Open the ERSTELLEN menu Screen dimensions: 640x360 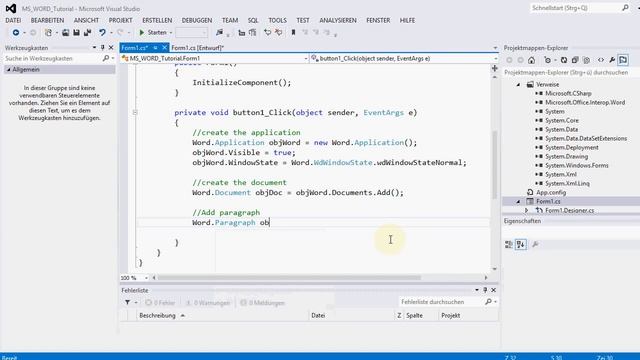(157, 20)
